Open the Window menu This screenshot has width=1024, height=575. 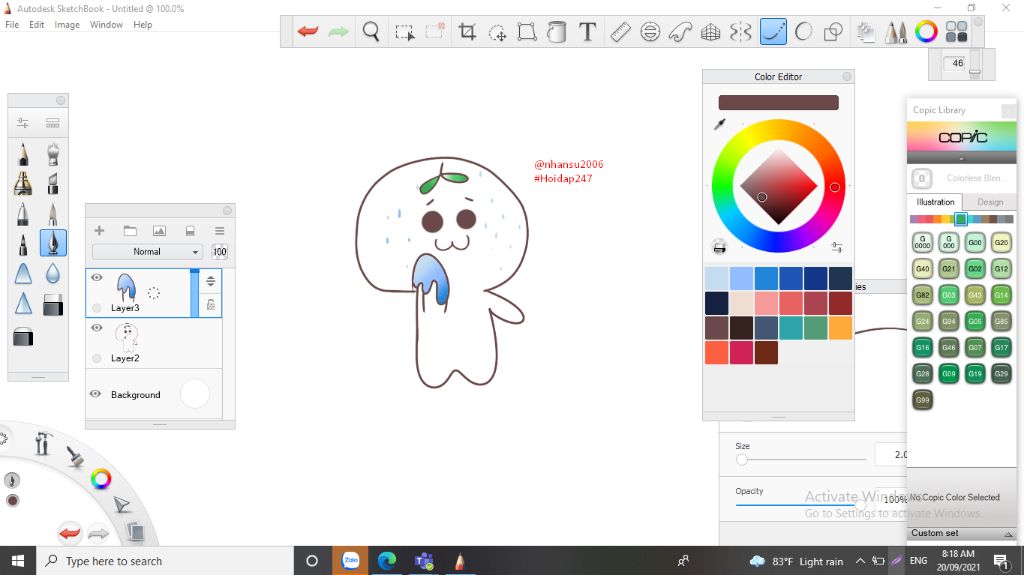pyautogui.click(x=106, y=24)
